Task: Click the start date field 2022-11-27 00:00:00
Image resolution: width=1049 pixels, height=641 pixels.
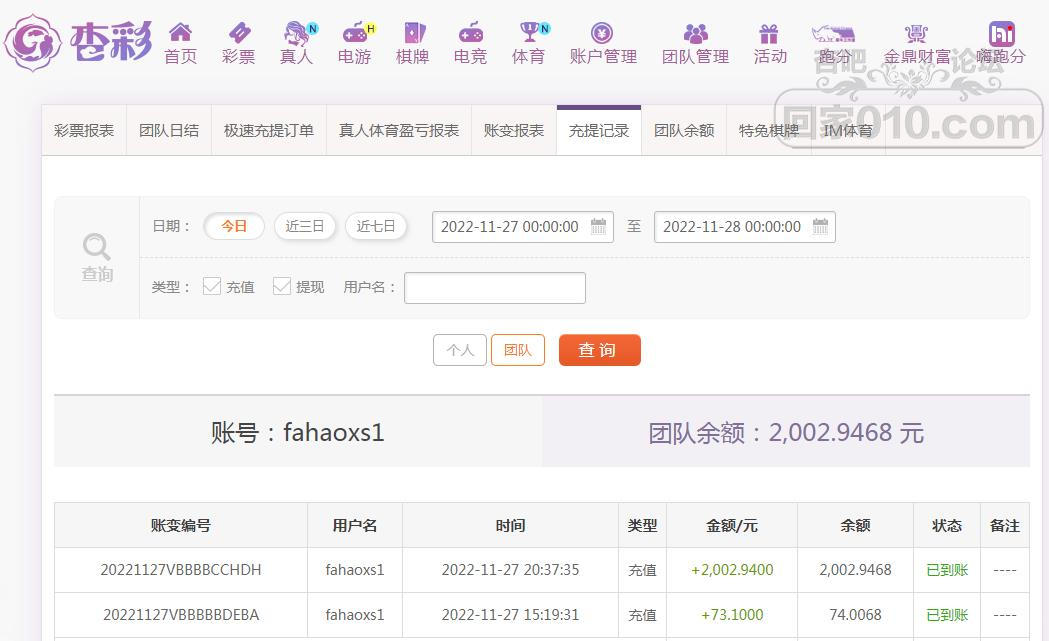Action: pyautogui.click(x=522, y=227)
